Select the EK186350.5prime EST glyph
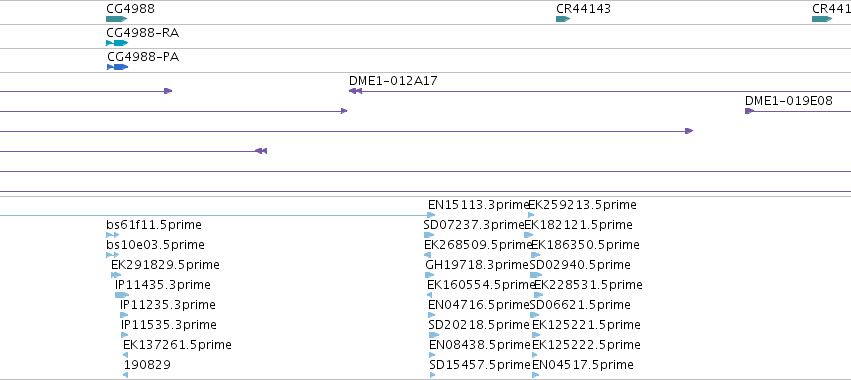The width and height of the screenshot is (851, 380). pos(536,255)
